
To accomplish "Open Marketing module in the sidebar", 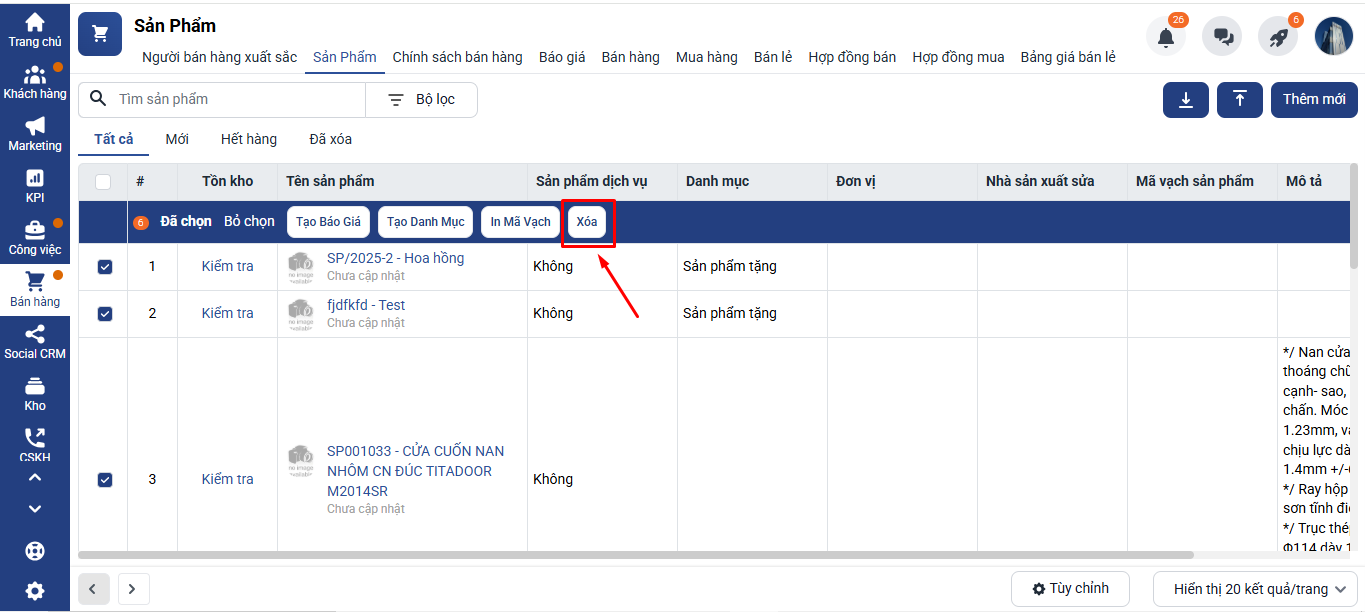I will (x=35, y=134).
